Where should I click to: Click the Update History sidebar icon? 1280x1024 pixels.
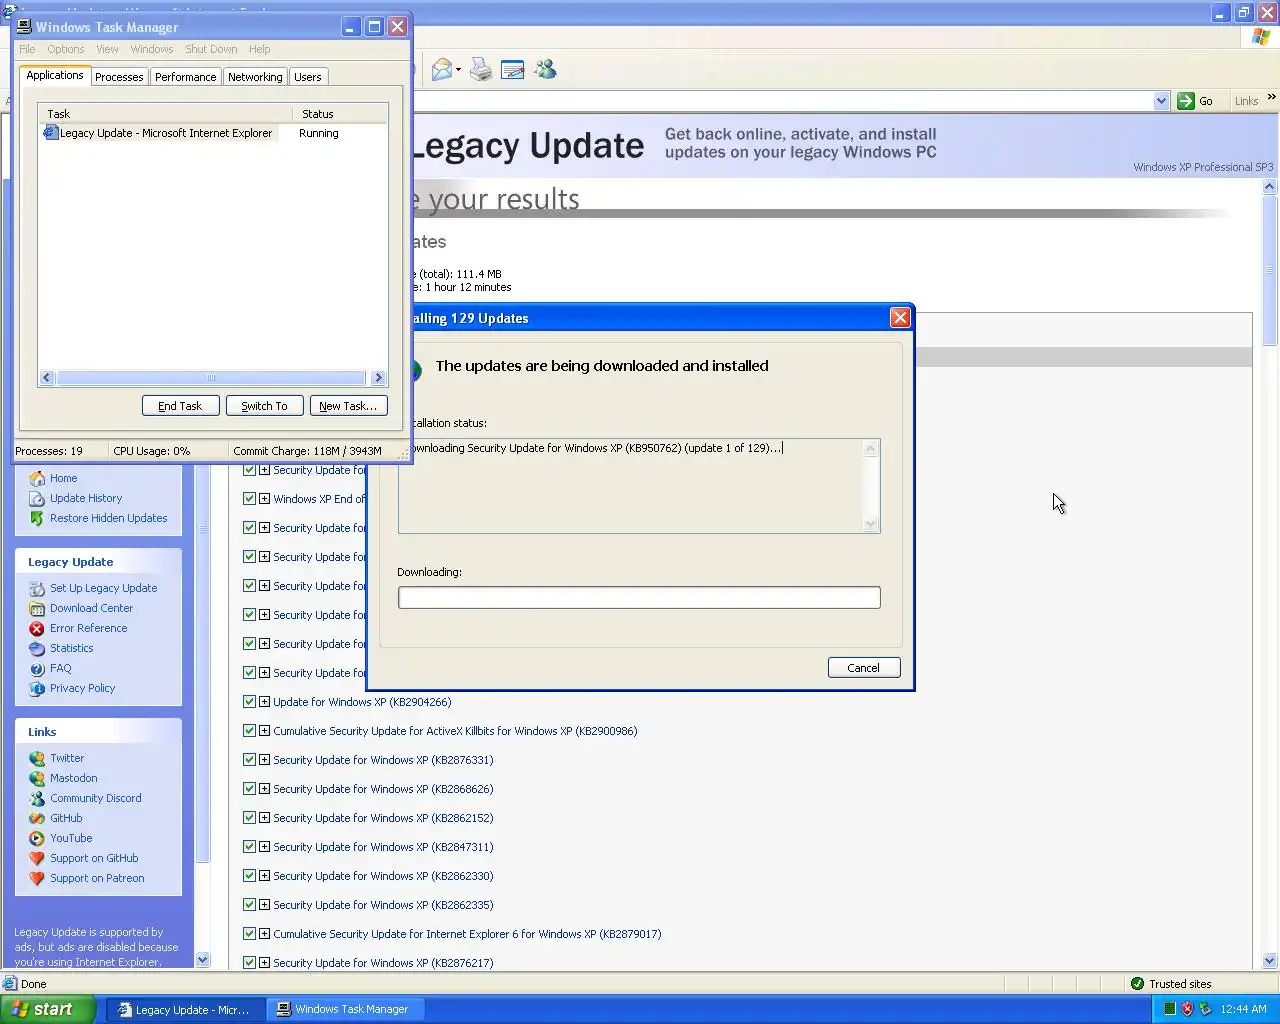pyautogui.click(x=37, y=498)
